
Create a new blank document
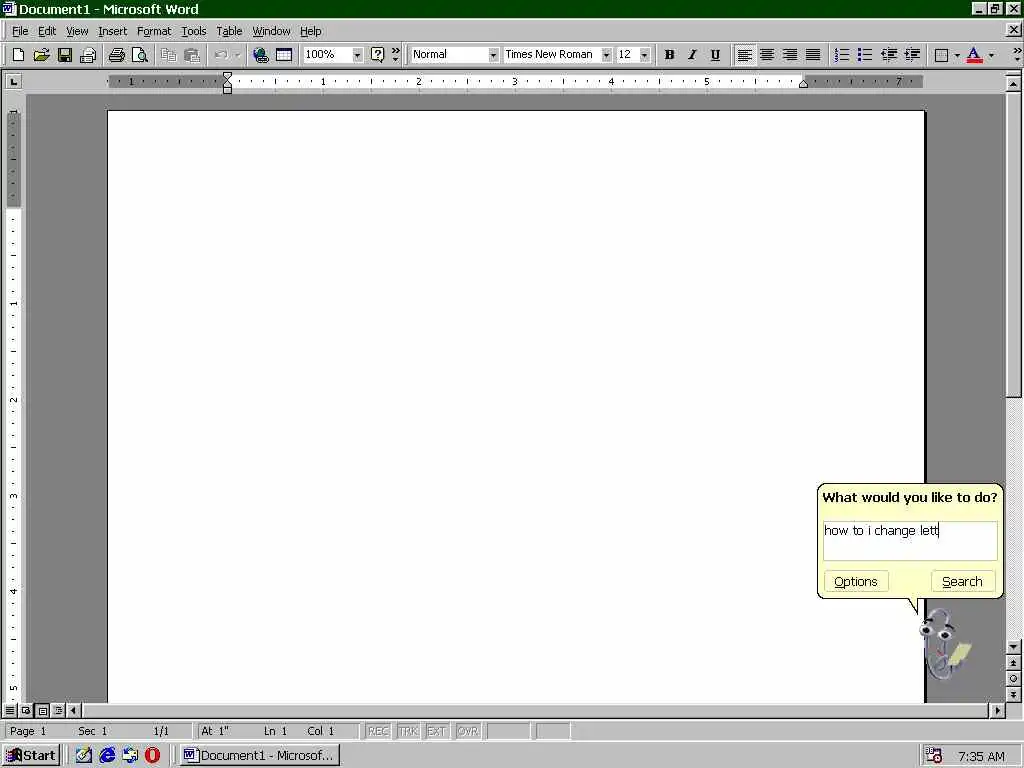tap(18, 55)
